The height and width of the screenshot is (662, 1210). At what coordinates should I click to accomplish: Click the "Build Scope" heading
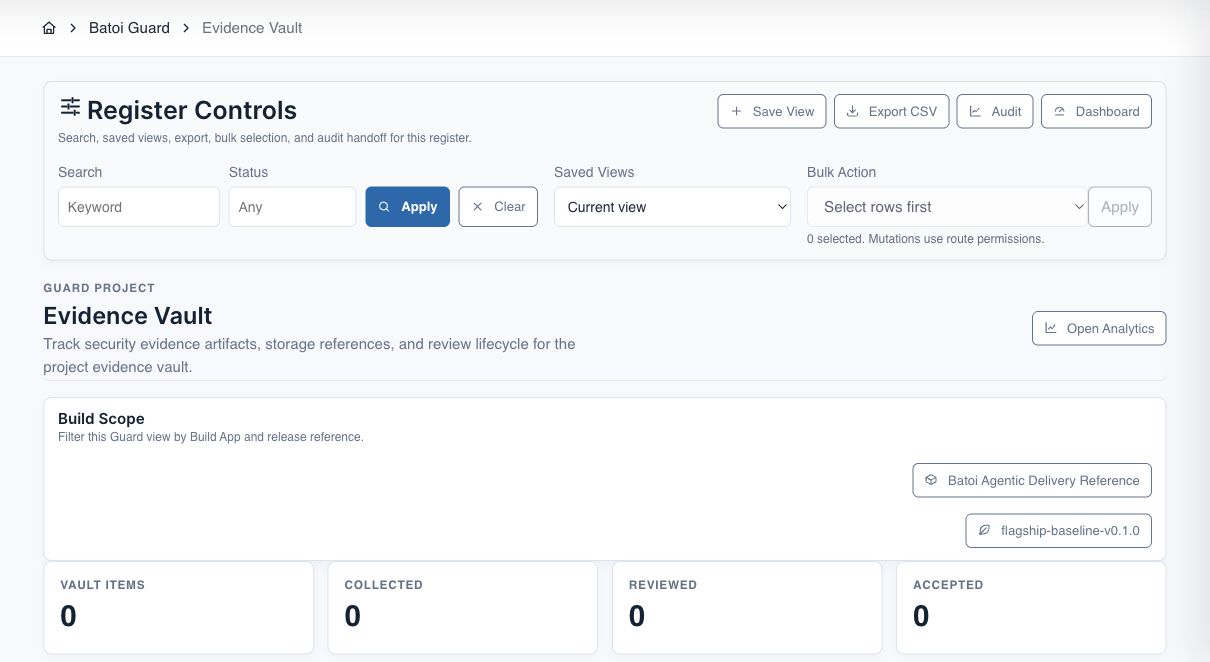coord(101,419)
